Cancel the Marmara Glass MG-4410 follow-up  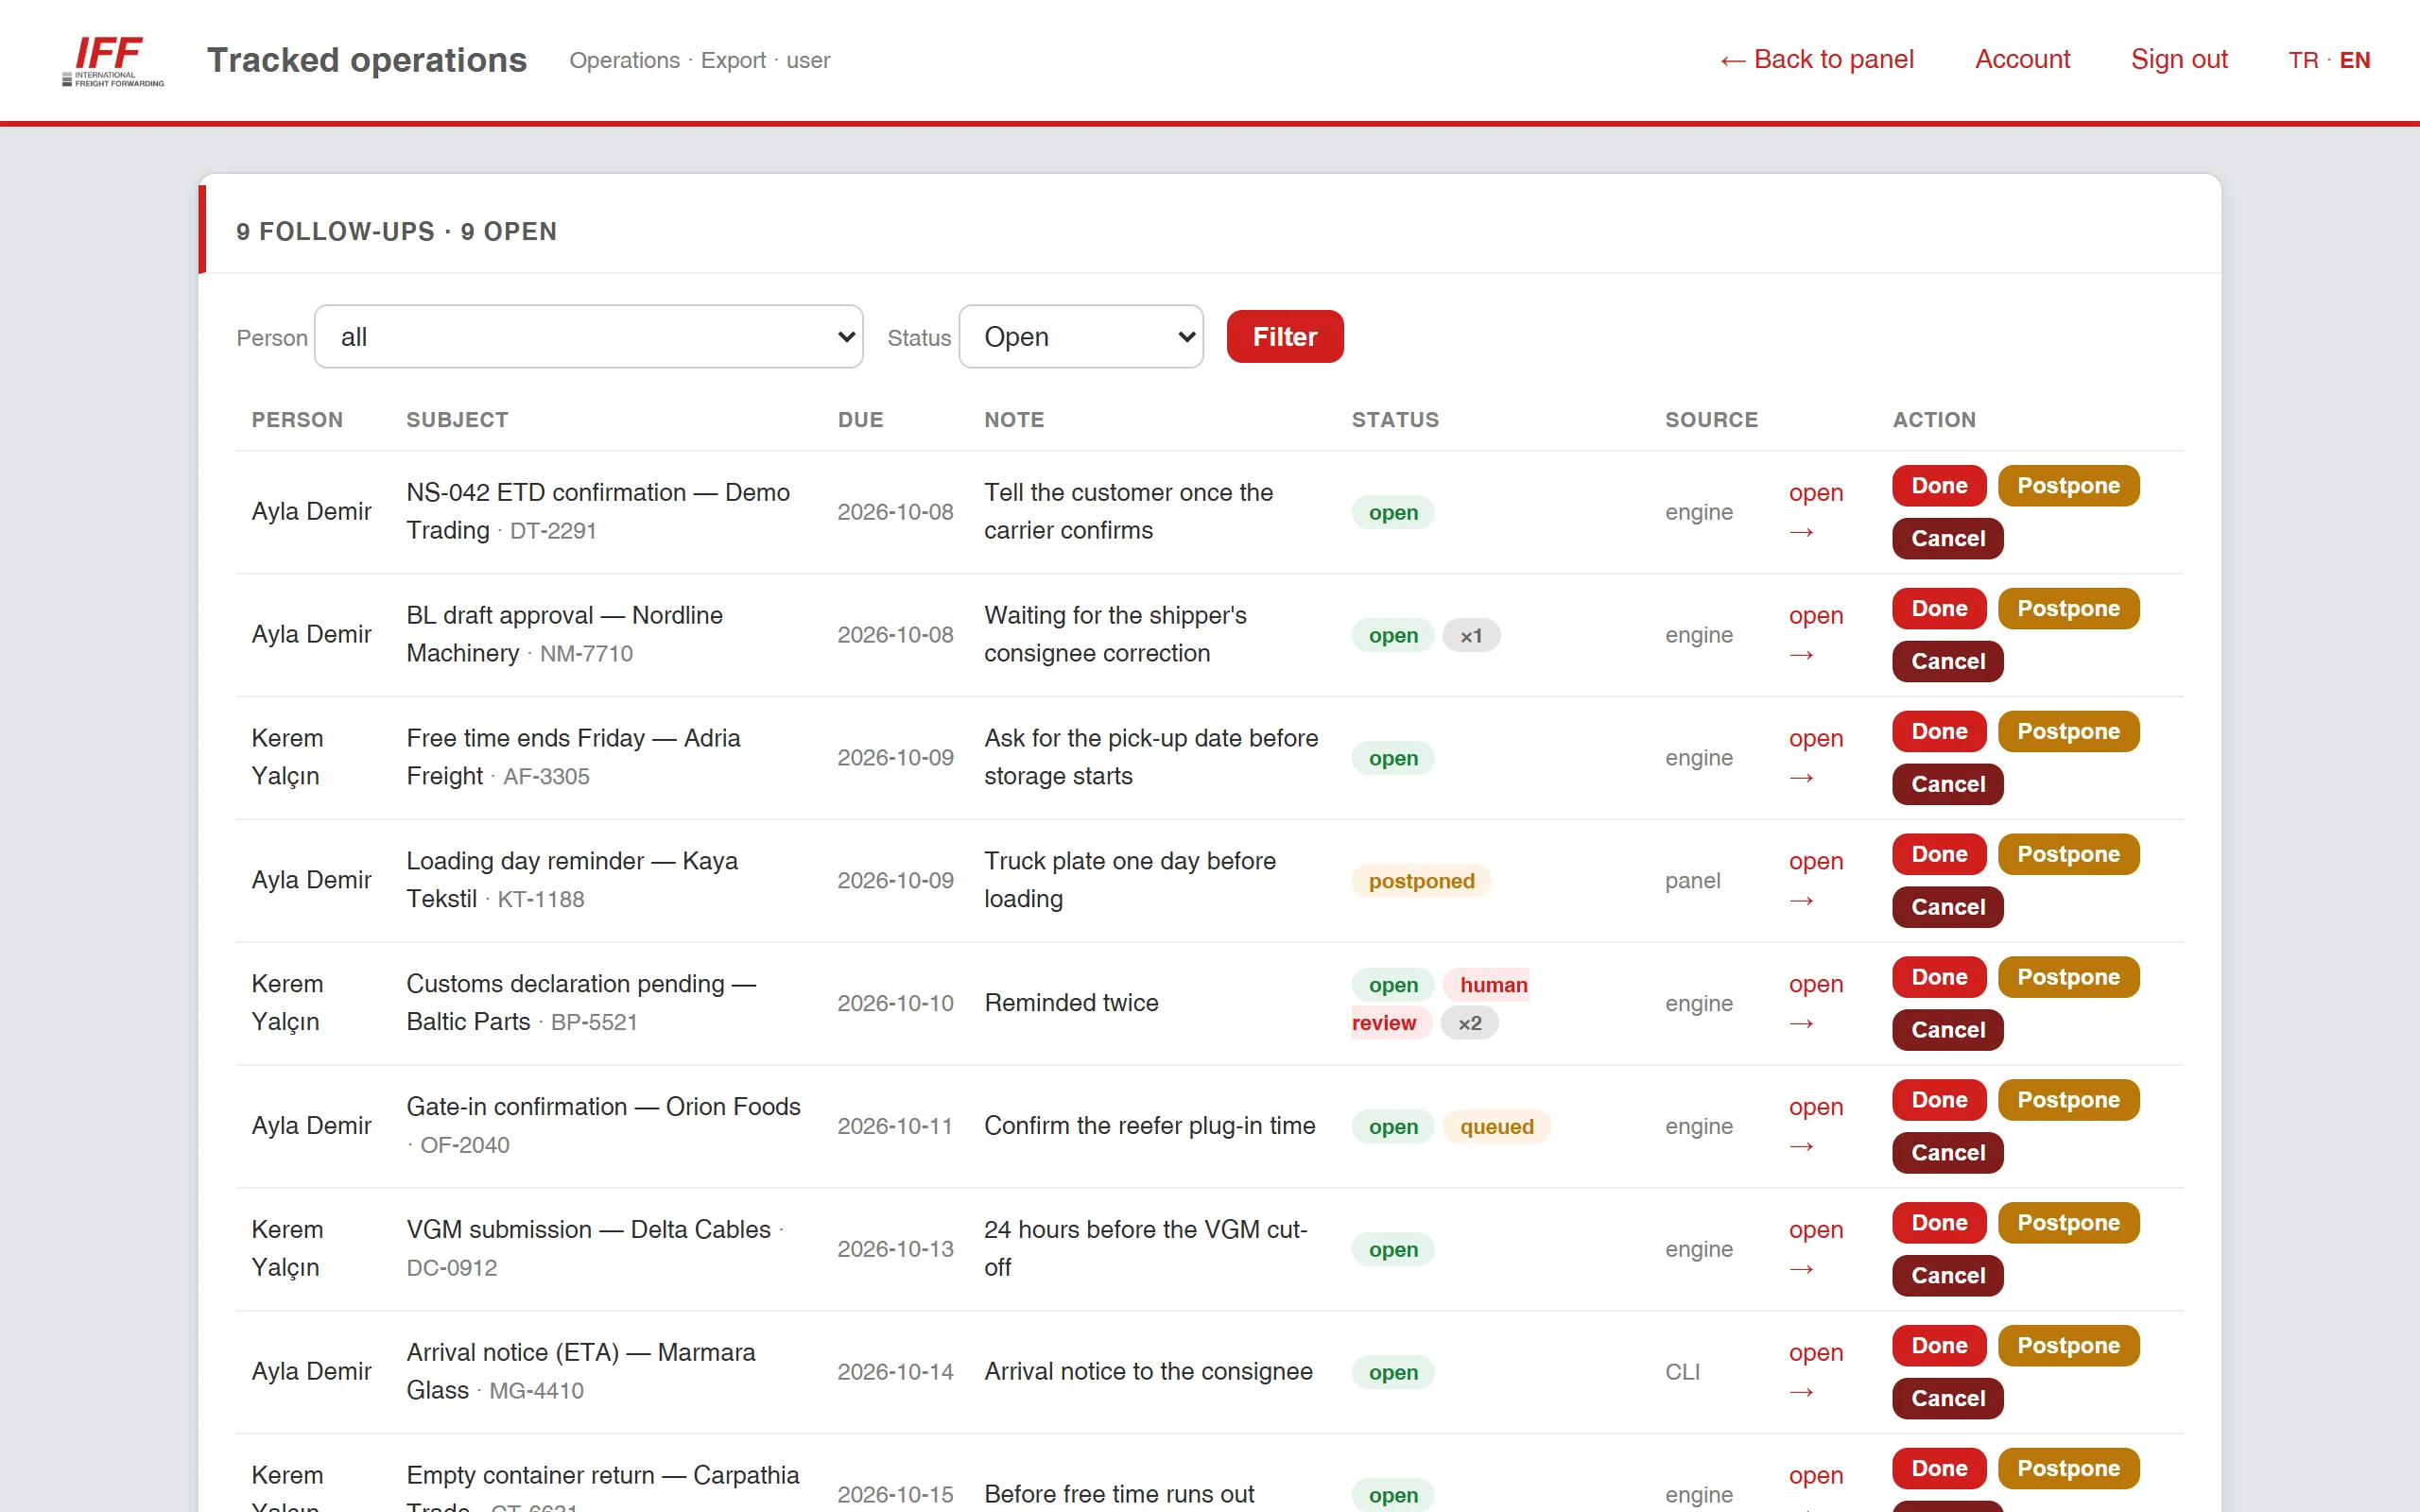[1947, 1399]
